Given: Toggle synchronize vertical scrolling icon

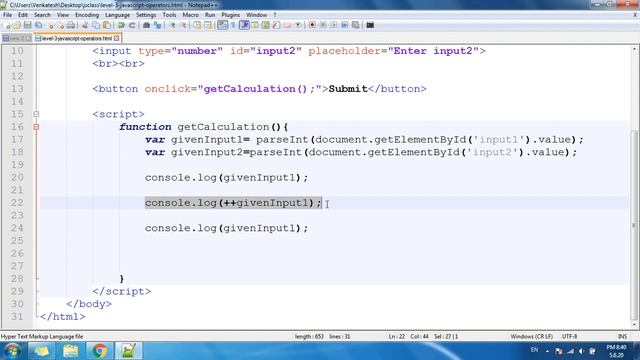Looking at the screenshot, I should point(197,25).
